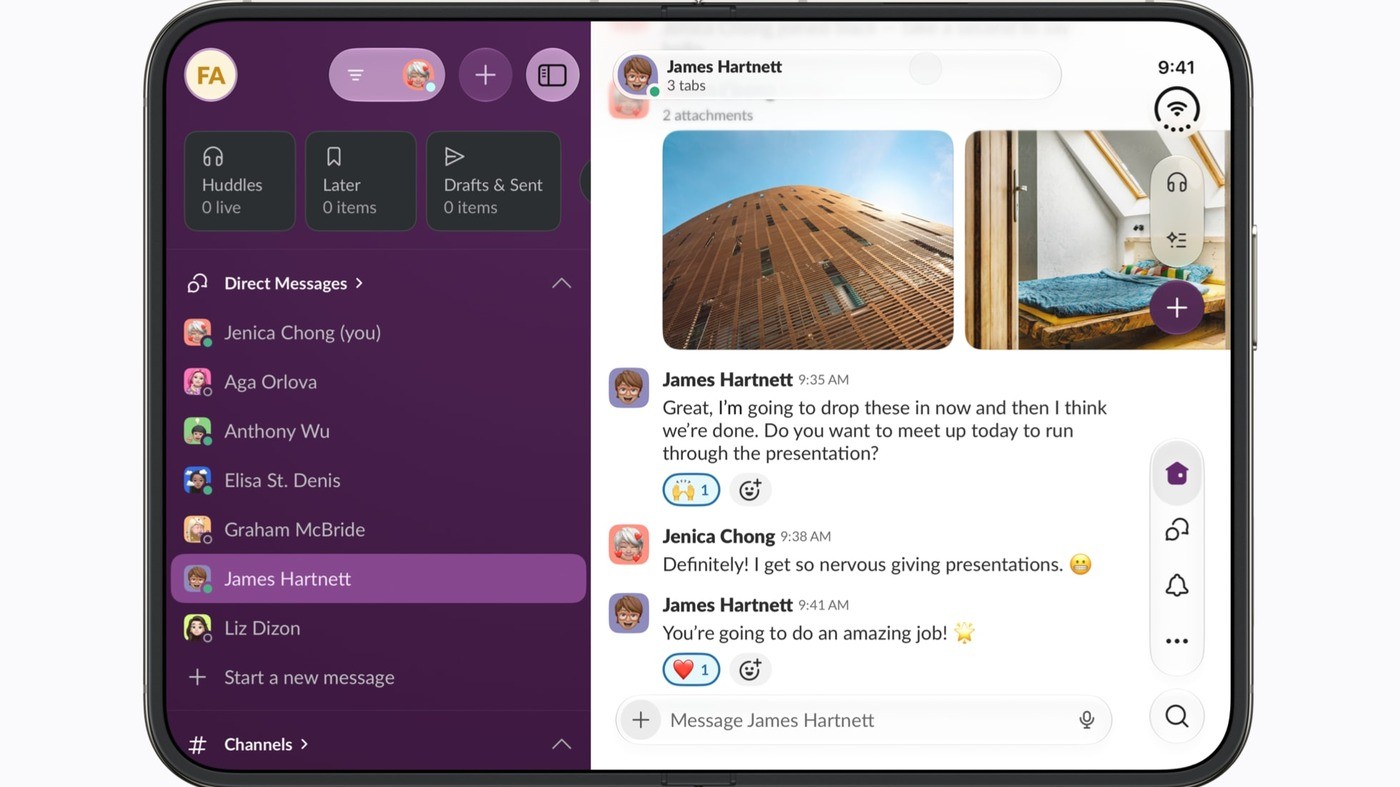
Task: Open James Hartnett's avatar on 9:35 AM message
Action: point(629,387)
